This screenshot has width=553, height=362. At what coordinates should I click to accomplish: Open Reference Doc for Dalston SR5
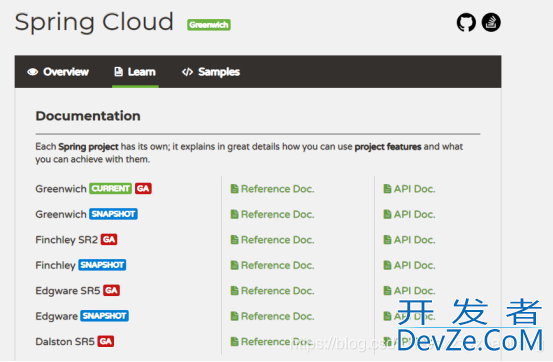tap(272, 342)
